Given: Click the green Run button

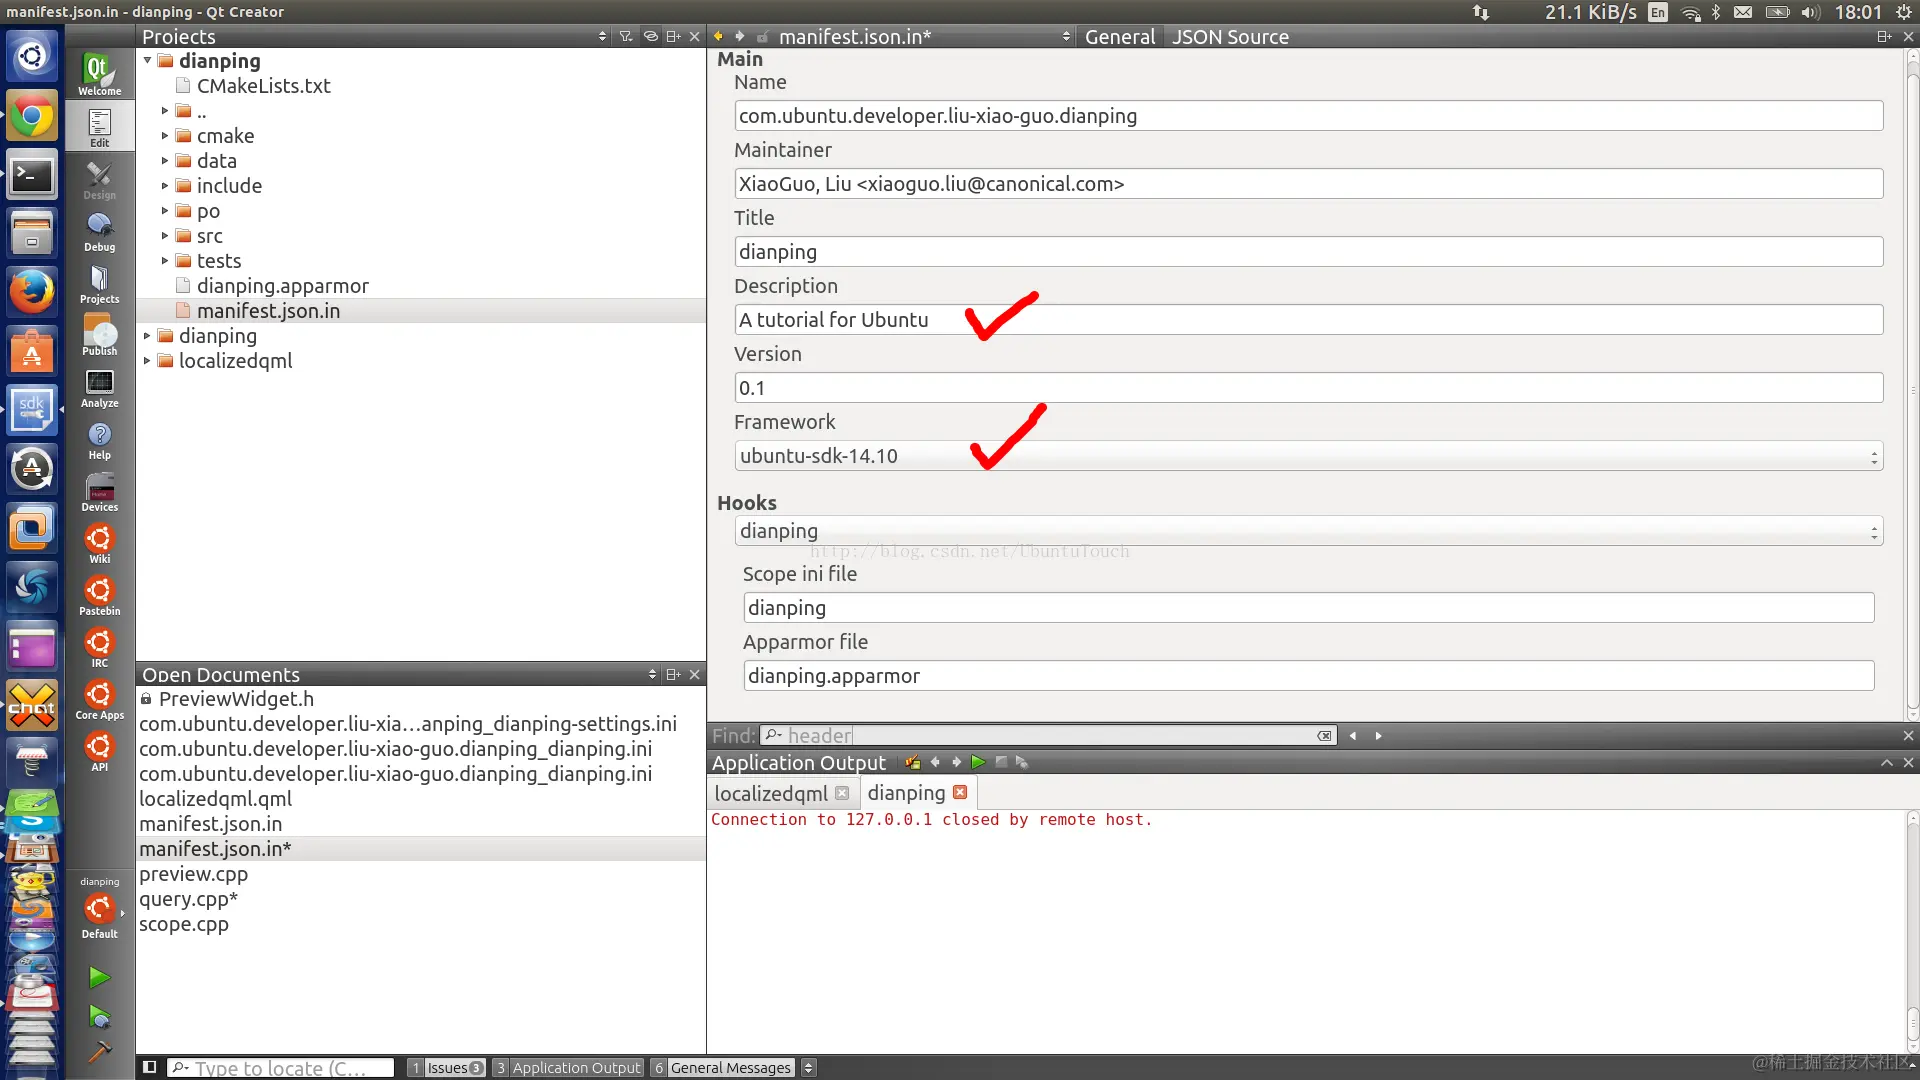Looking at the screenshot, I should (99, 977).
